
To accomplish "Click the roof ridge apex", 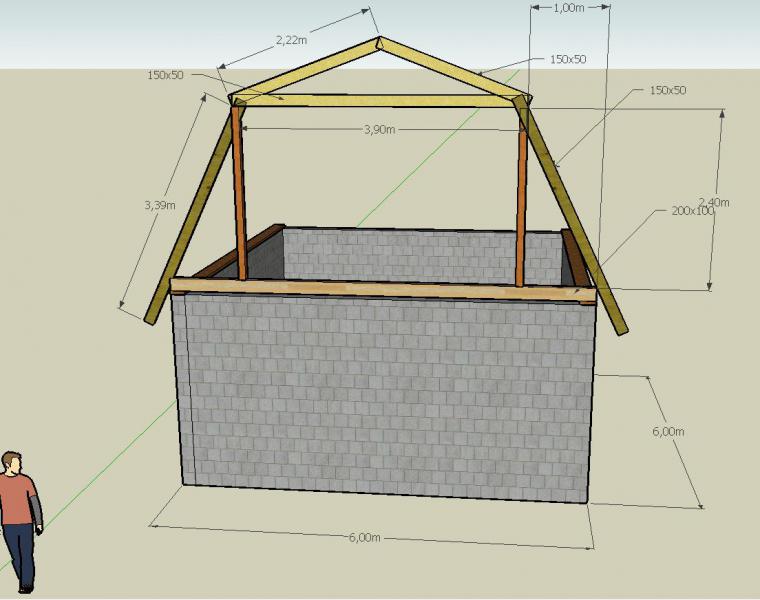I will pyautogui.click(x=379, y=42).
